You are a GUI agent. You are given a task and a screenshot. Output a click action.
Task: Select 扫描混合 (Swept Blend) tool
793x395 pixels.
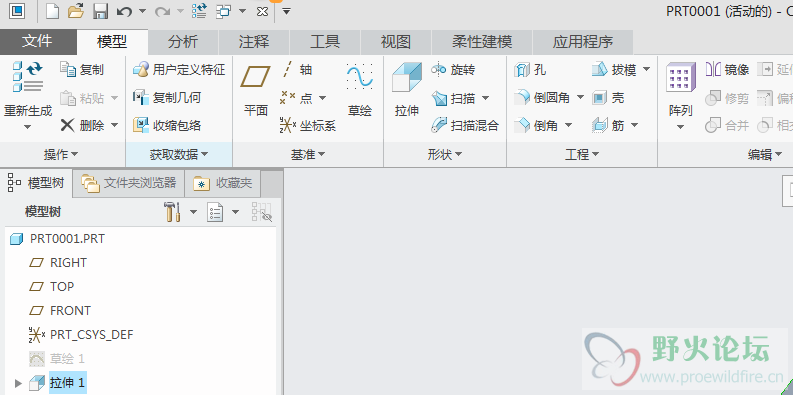(465, 125)
